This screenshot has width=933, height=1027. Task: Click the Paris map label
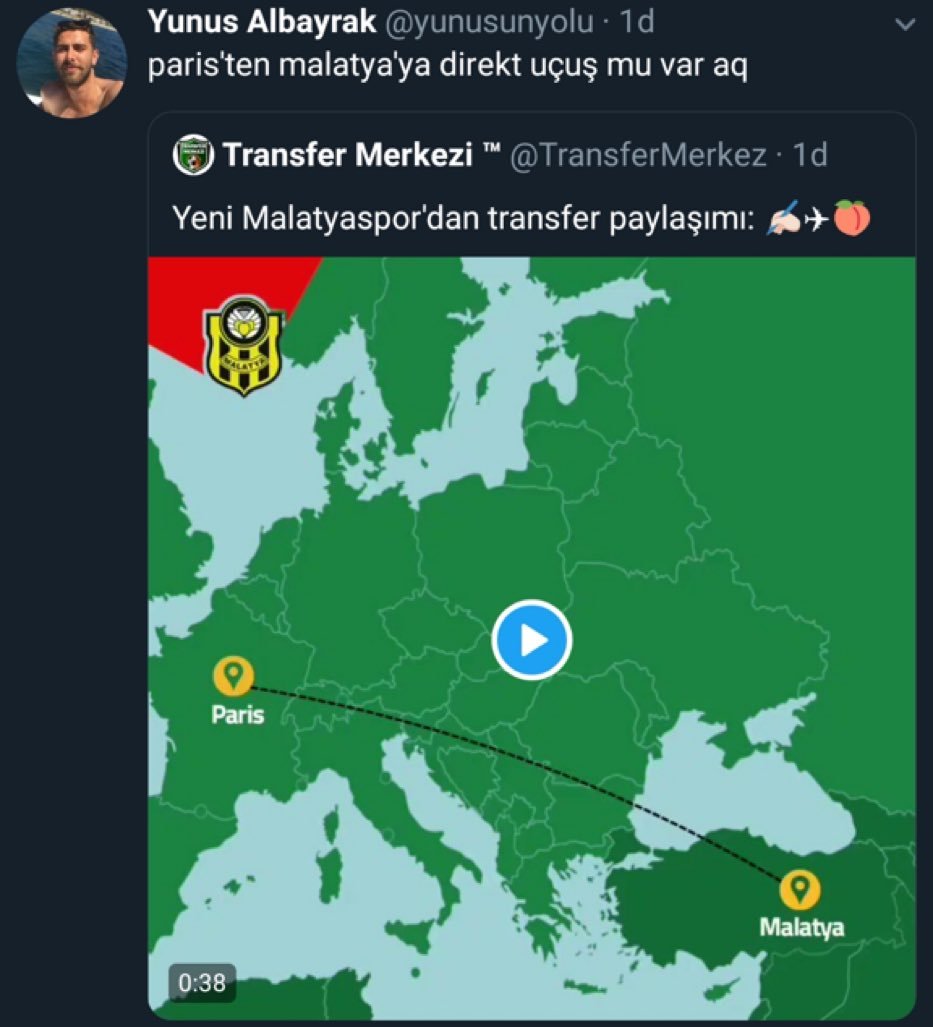coord(238,715)
